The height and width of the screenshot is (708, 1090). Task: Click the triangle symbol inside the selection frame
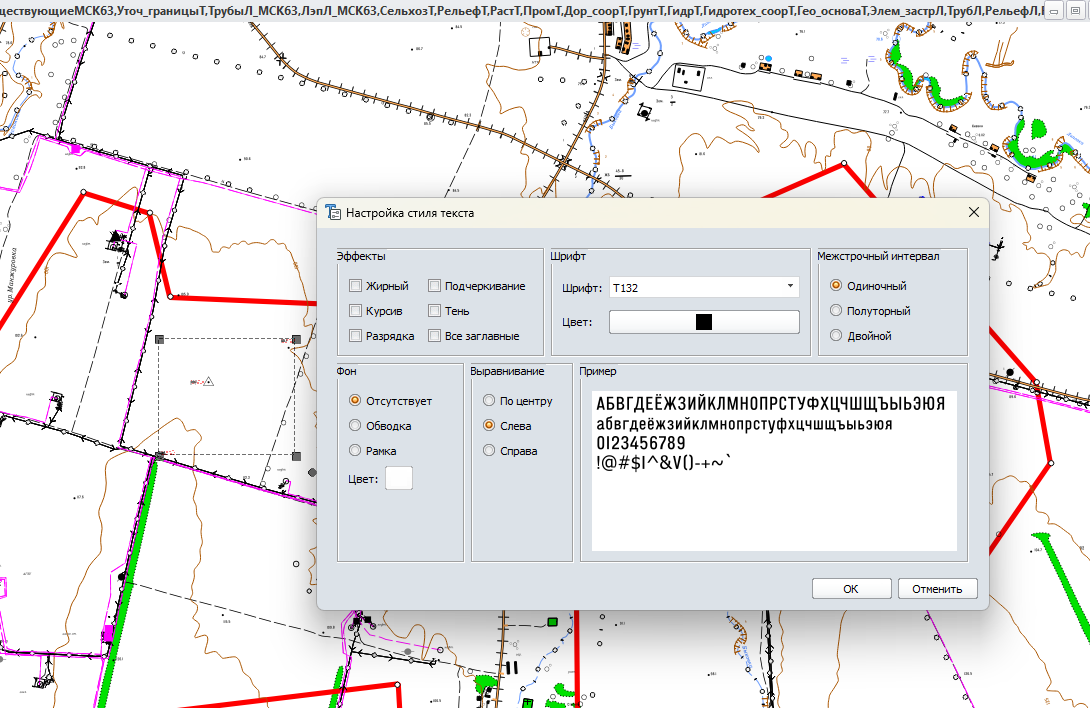click(209, 381)
